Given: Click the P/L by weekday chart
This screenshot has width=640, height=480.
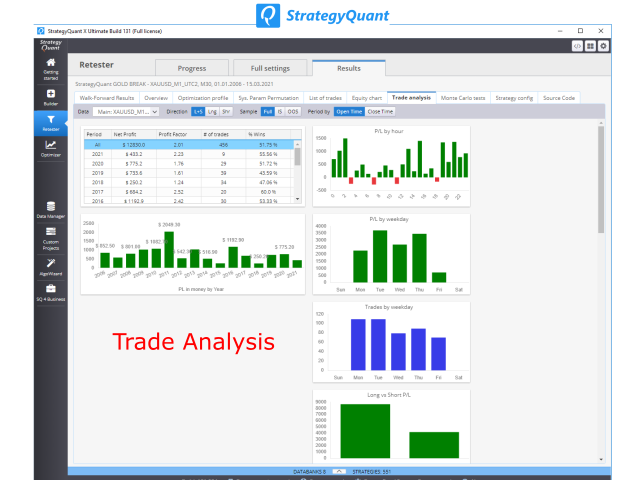Looking at the screenshot, I should 391,254.
